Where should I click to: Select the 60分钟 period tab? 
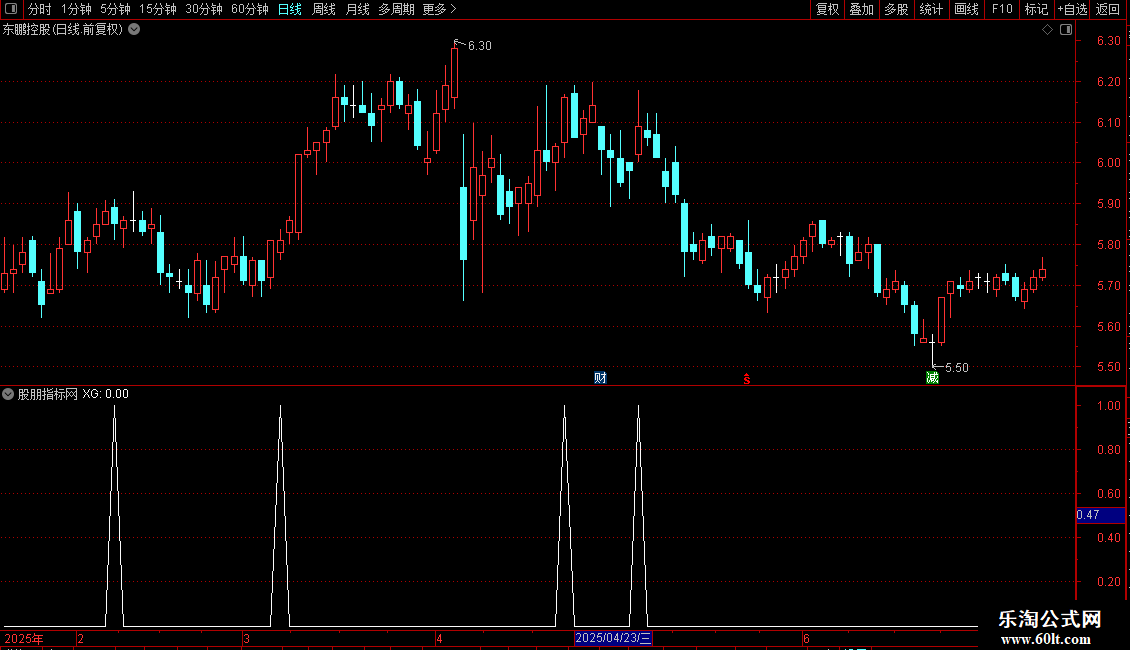pyautogui.click(x=249, y=9)
